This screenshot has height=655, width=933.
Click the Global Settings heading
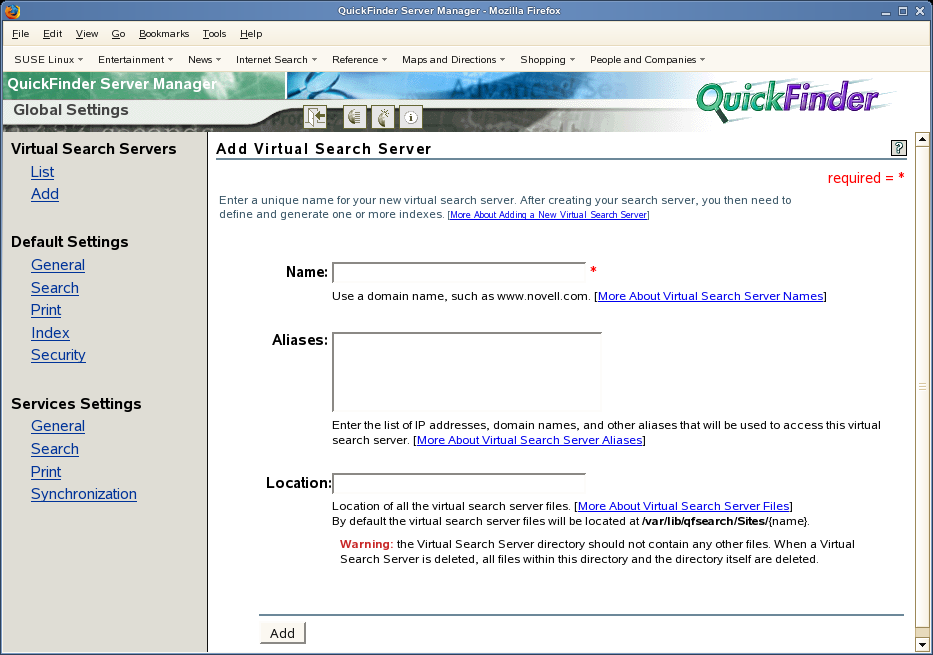tap(71, 110)
